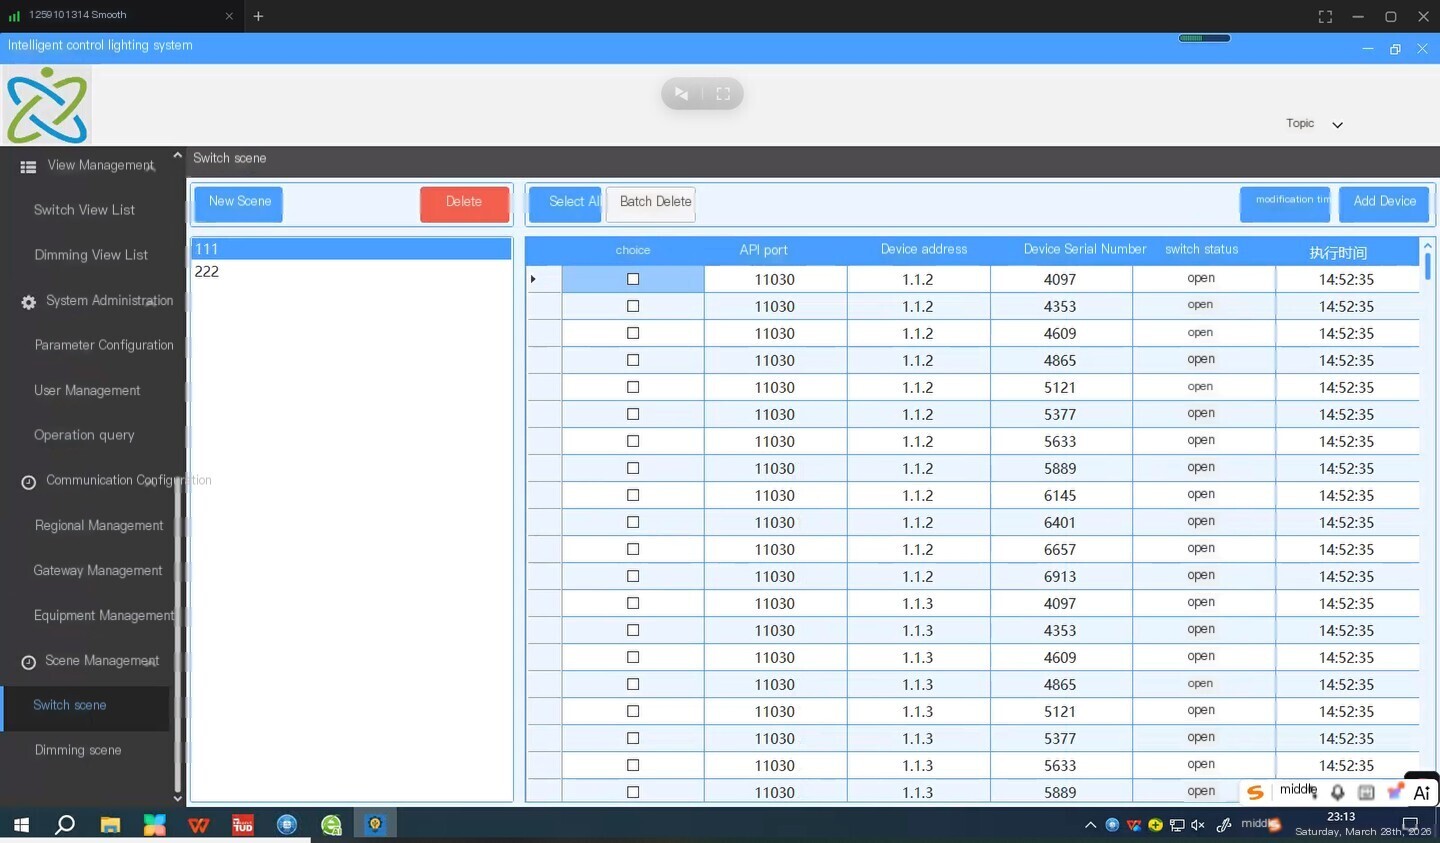
Task: Click the remote pointer icon in floating toolbar
Action: click(x=681, y=93)
